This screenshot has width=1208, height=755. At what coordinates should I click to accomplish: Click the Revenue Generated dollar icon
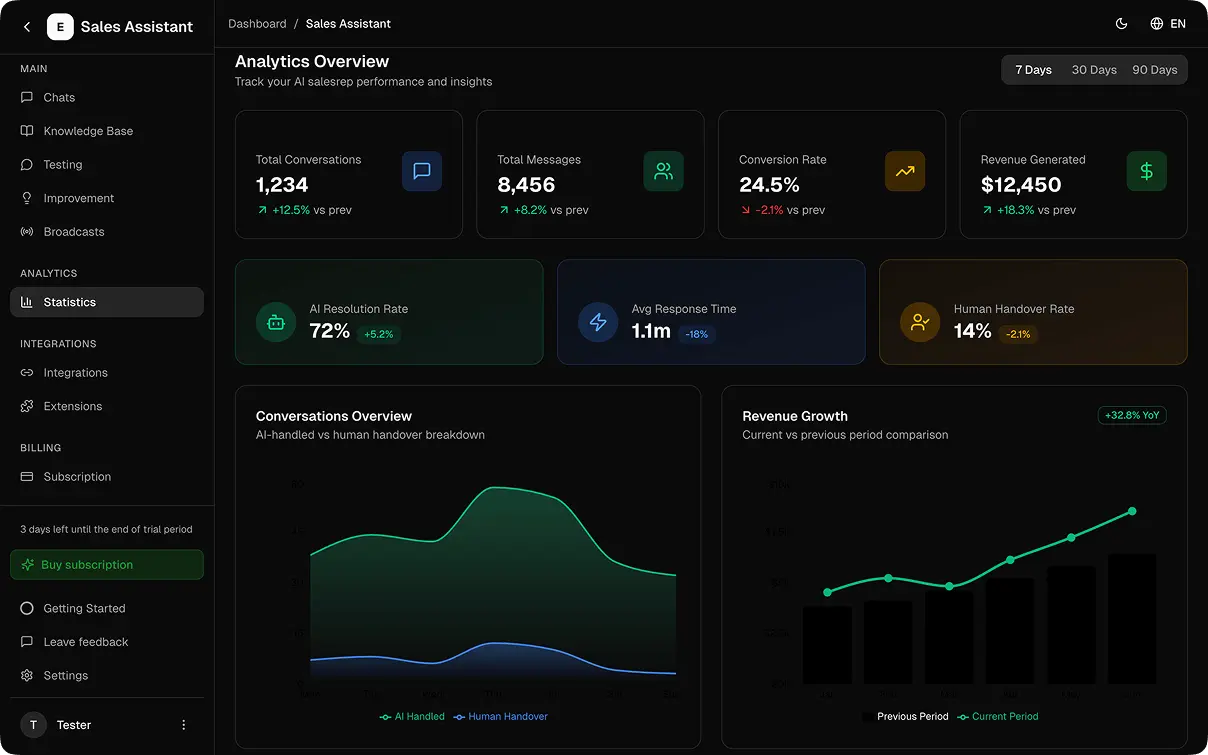click(x=1146, y=171)
